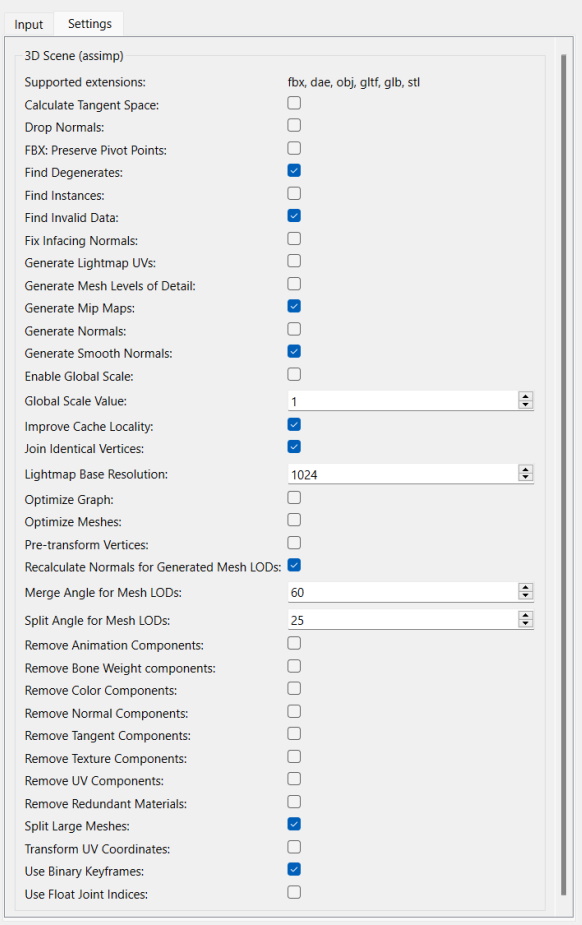Toggle Pre-transform Vertices
This screenshot has height=925, width=582.
click(293, 542)
